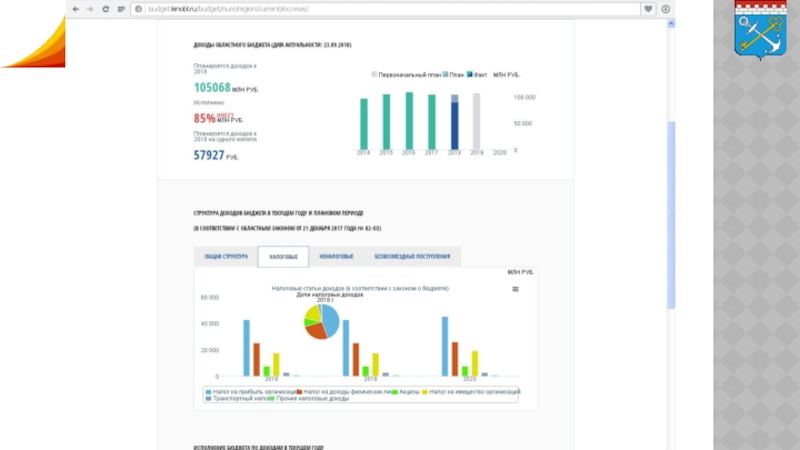The width and height of the screenshot is (800, 450).
Task: Click the address bar URL field
Action: pos(385,9)
